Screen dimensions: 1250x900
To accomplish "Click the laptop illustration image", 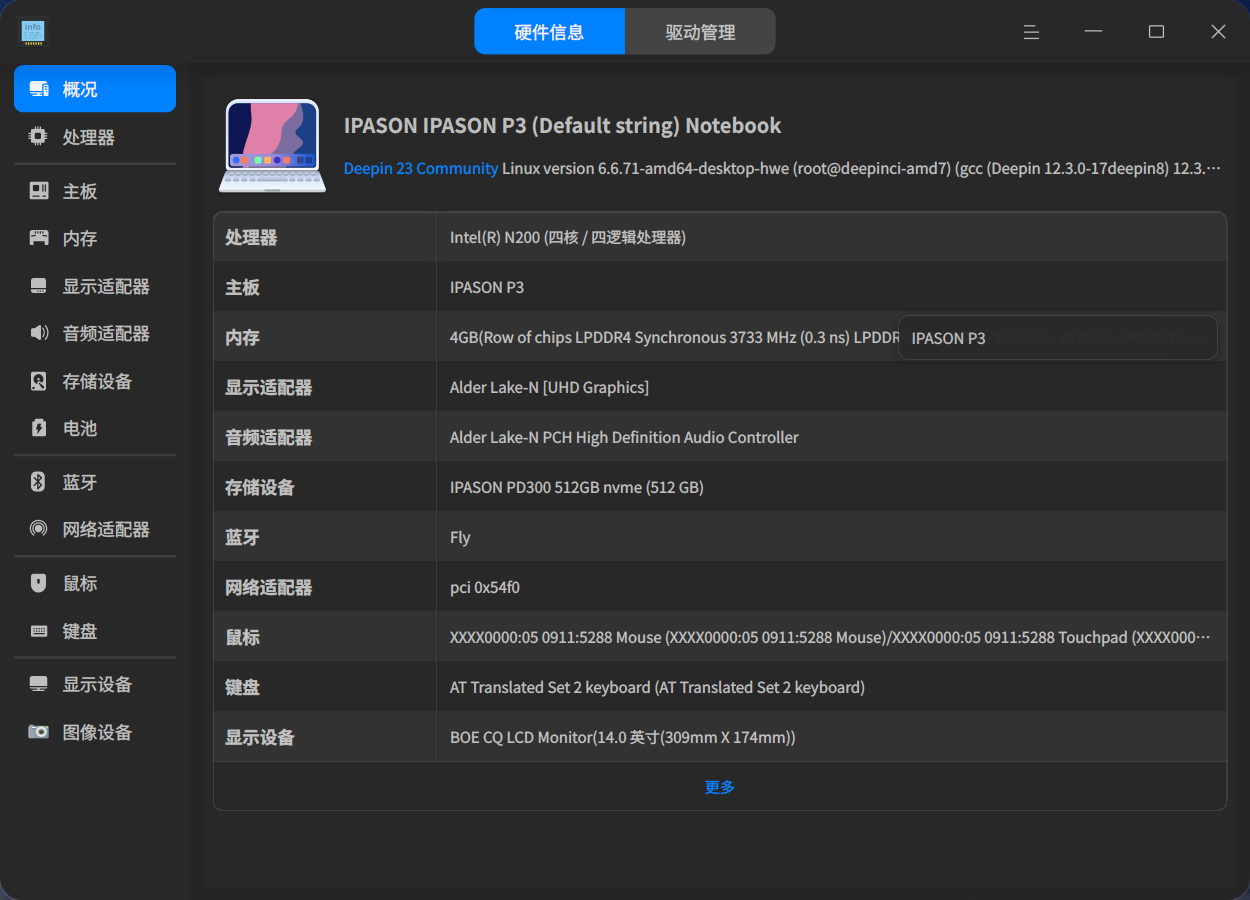I will pyautogui.click(x=272, y=145).
